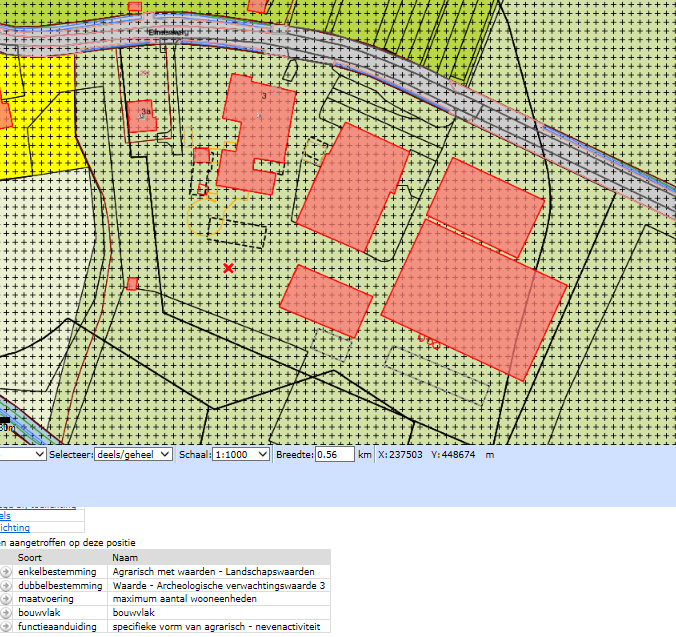The width and height of the screenshot is (676, 637).
Task: Select 'specifieke vorm van agrarisch - nevenactiviteit' cell
Action: (x=219, y=627)
